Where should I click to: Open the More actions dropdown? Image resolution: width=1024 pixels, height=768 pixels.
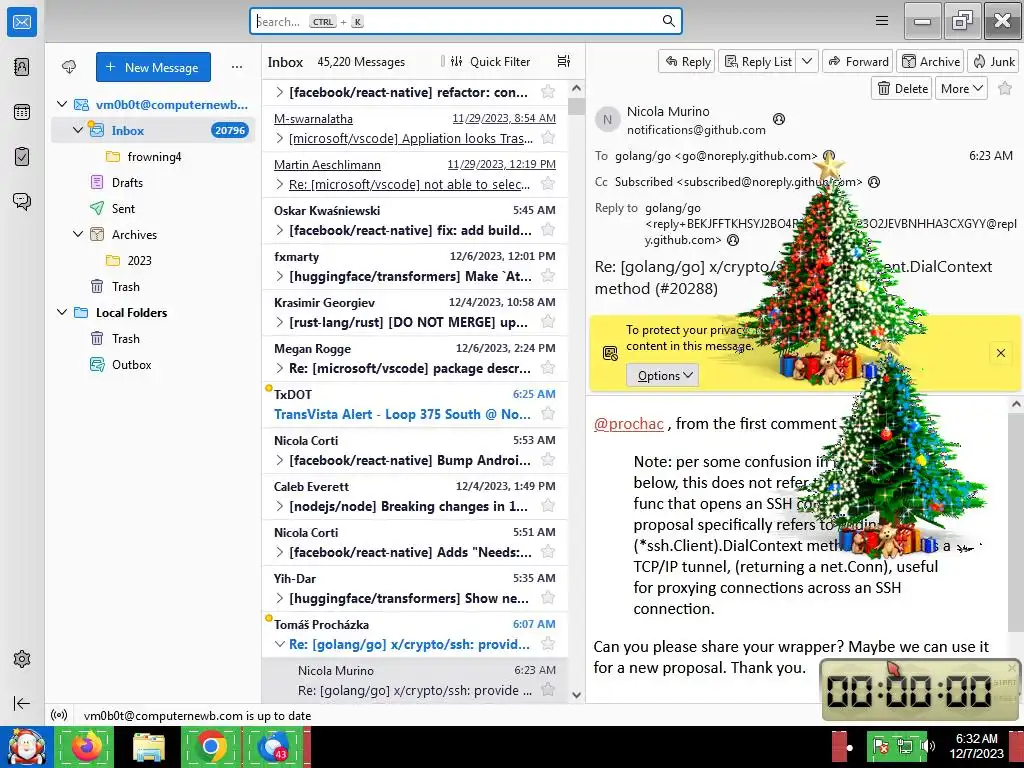pyautogui.click(x=961, y=88)
